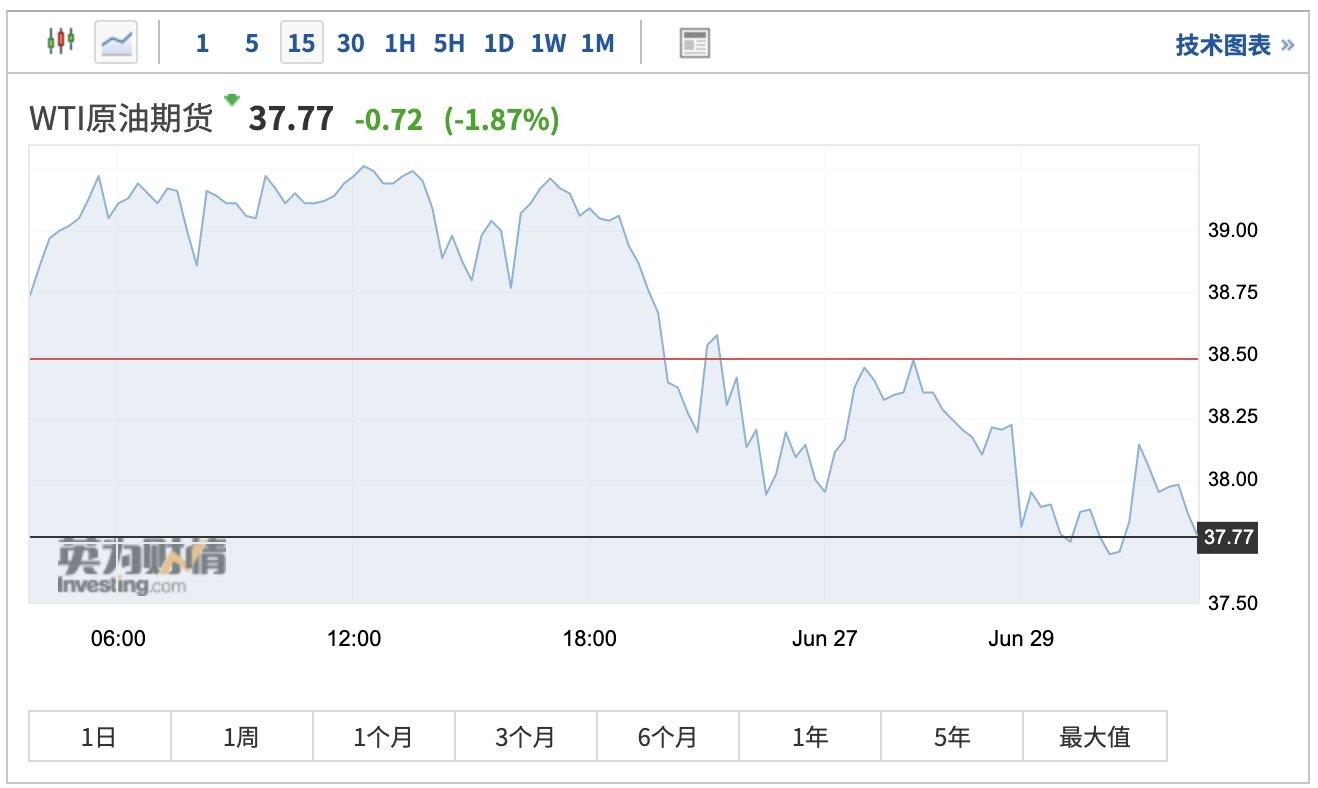The image size is (1318, 788).
Task: Click the 37.77 current price label on axis
Action: (x=1228, y=537)
